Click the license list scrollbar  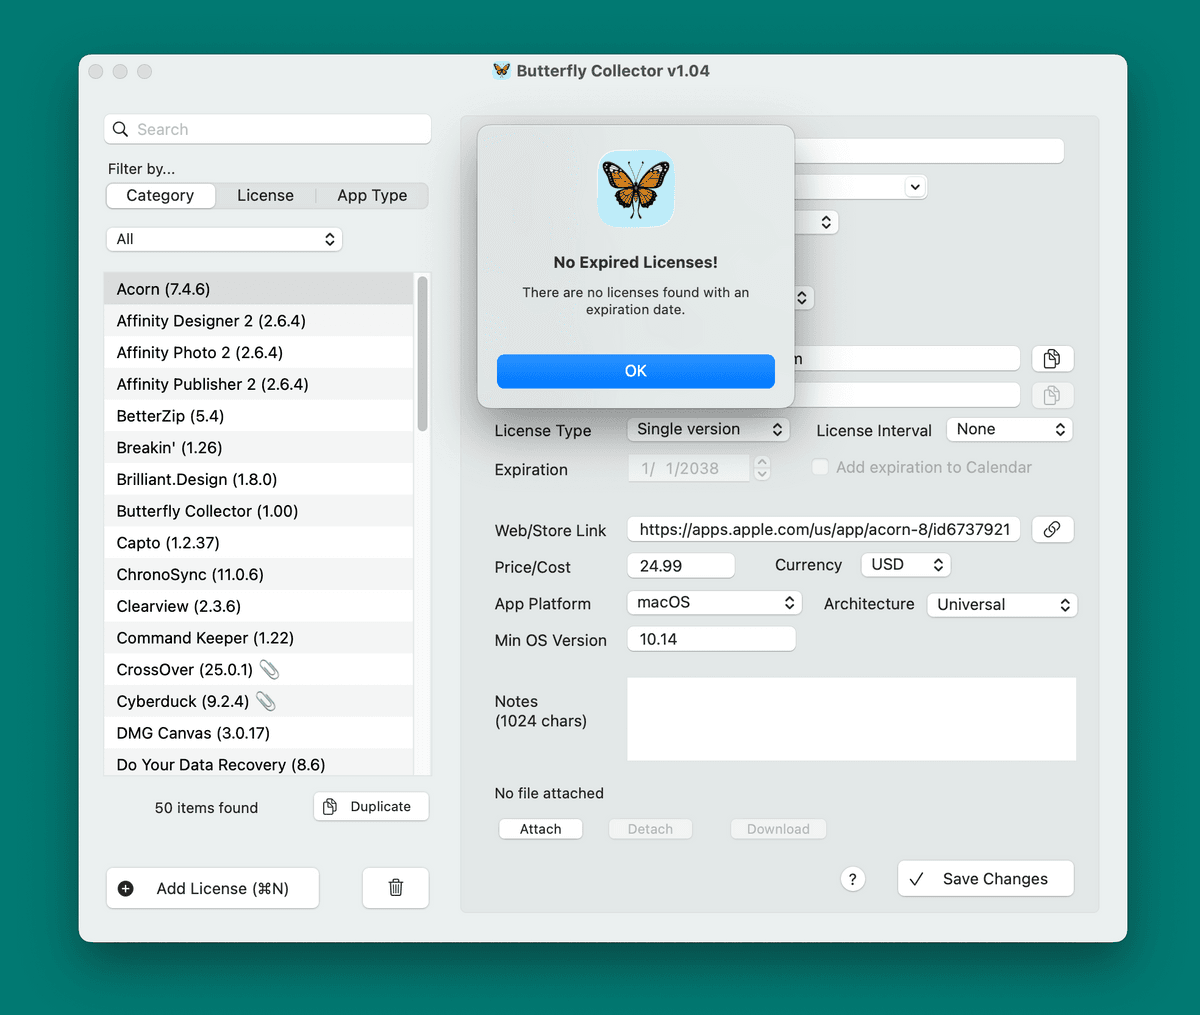pyautogui.click(x=422, y=355)
